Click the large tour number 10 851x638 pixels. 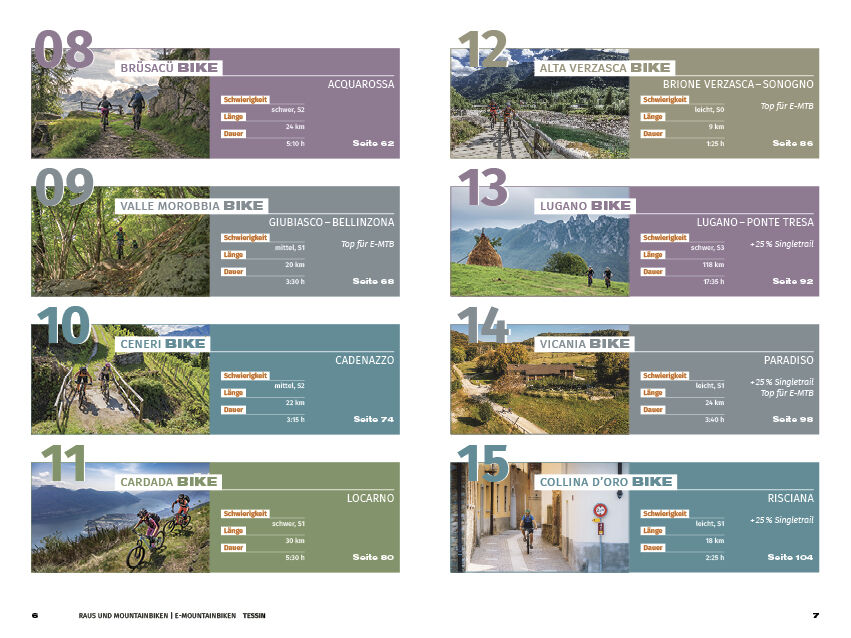point(62,325)
